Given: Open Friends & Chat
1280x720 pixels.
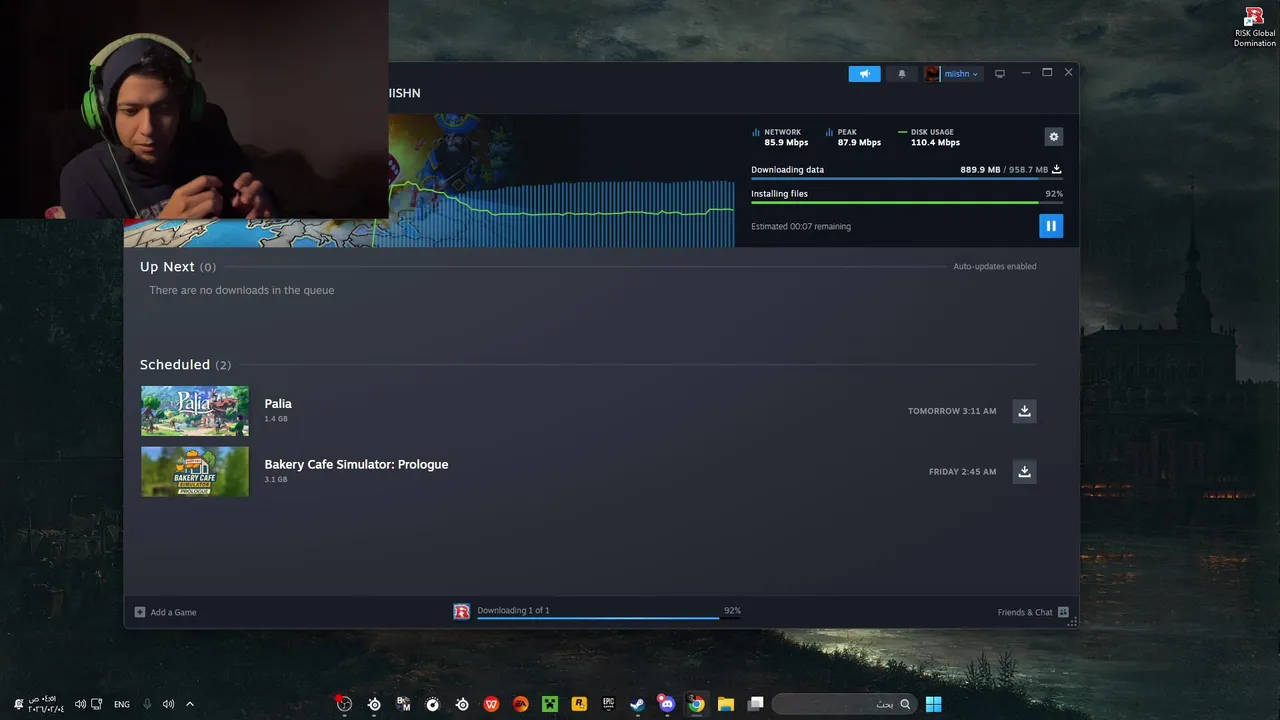Looking at the screenshot, I should tap(1033, 612).
